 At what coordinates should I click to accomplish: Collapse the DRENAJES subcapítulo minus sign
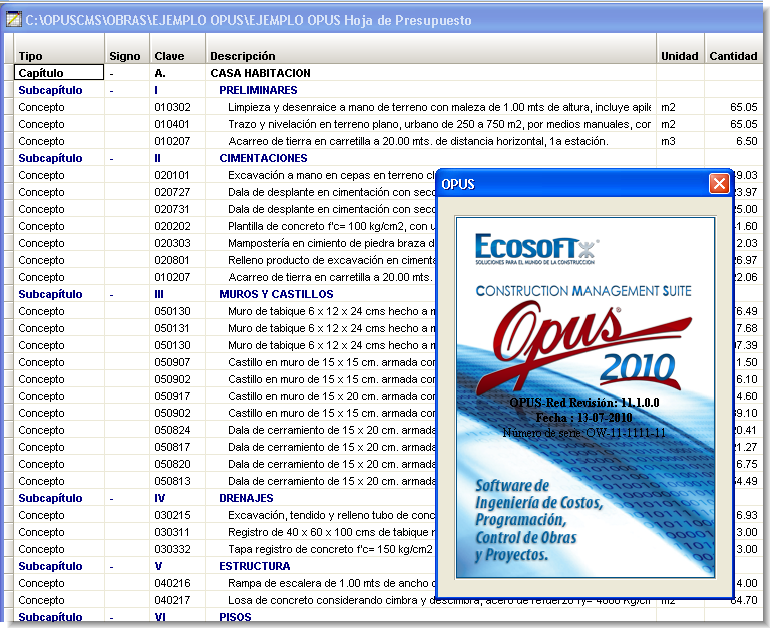[x=111, y=498]
